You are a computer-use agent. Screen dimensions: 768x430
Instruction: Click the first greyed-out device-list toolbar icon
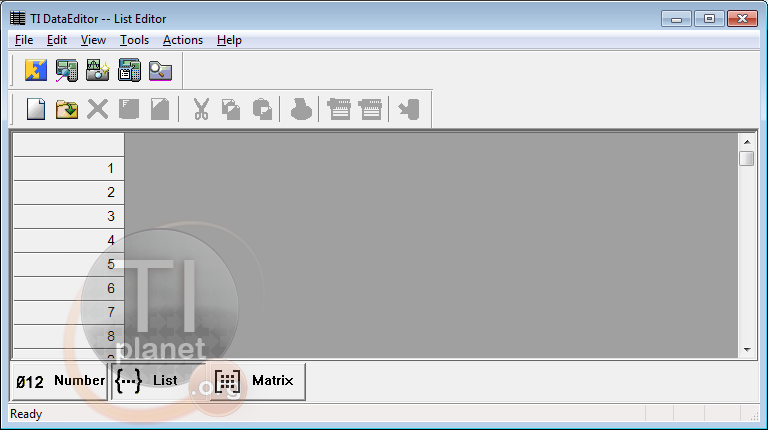coord(339,109)
